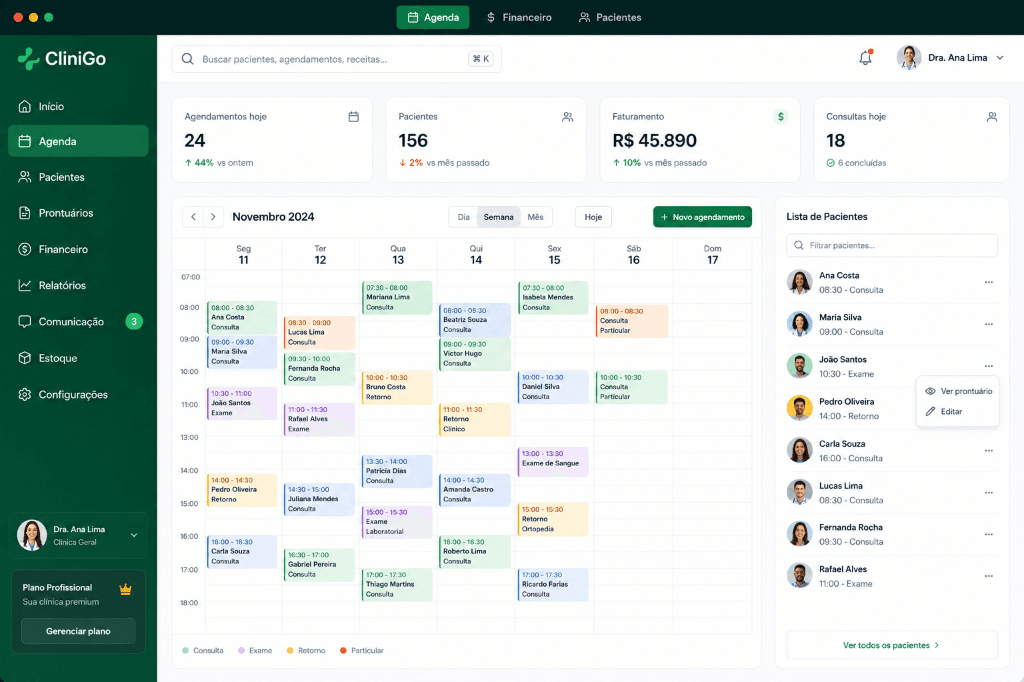The image size is (1024, 682).
Task: Open Ver todos os pacientes link
Action: tap(891, 645)
